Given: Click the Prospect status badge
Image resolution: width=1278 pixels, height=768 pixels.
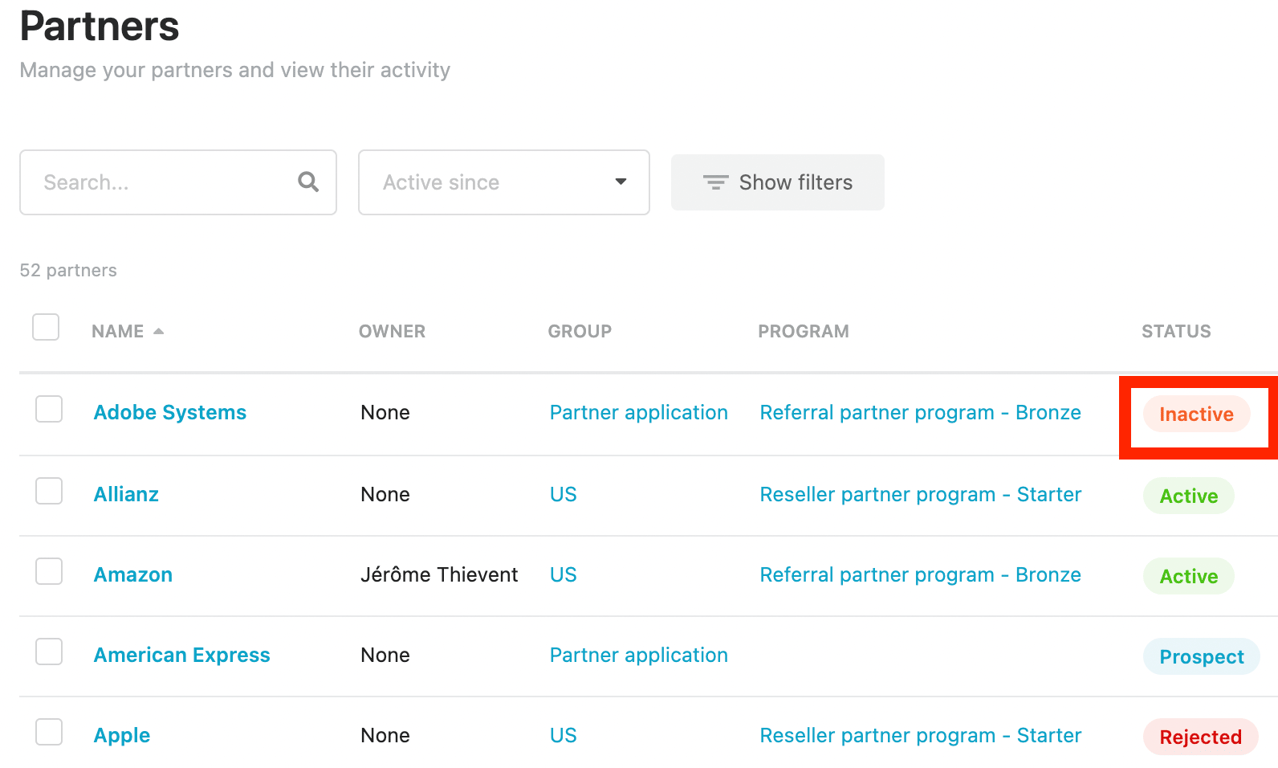Looking at the screenshot, I should click(x=1201, y=657).
